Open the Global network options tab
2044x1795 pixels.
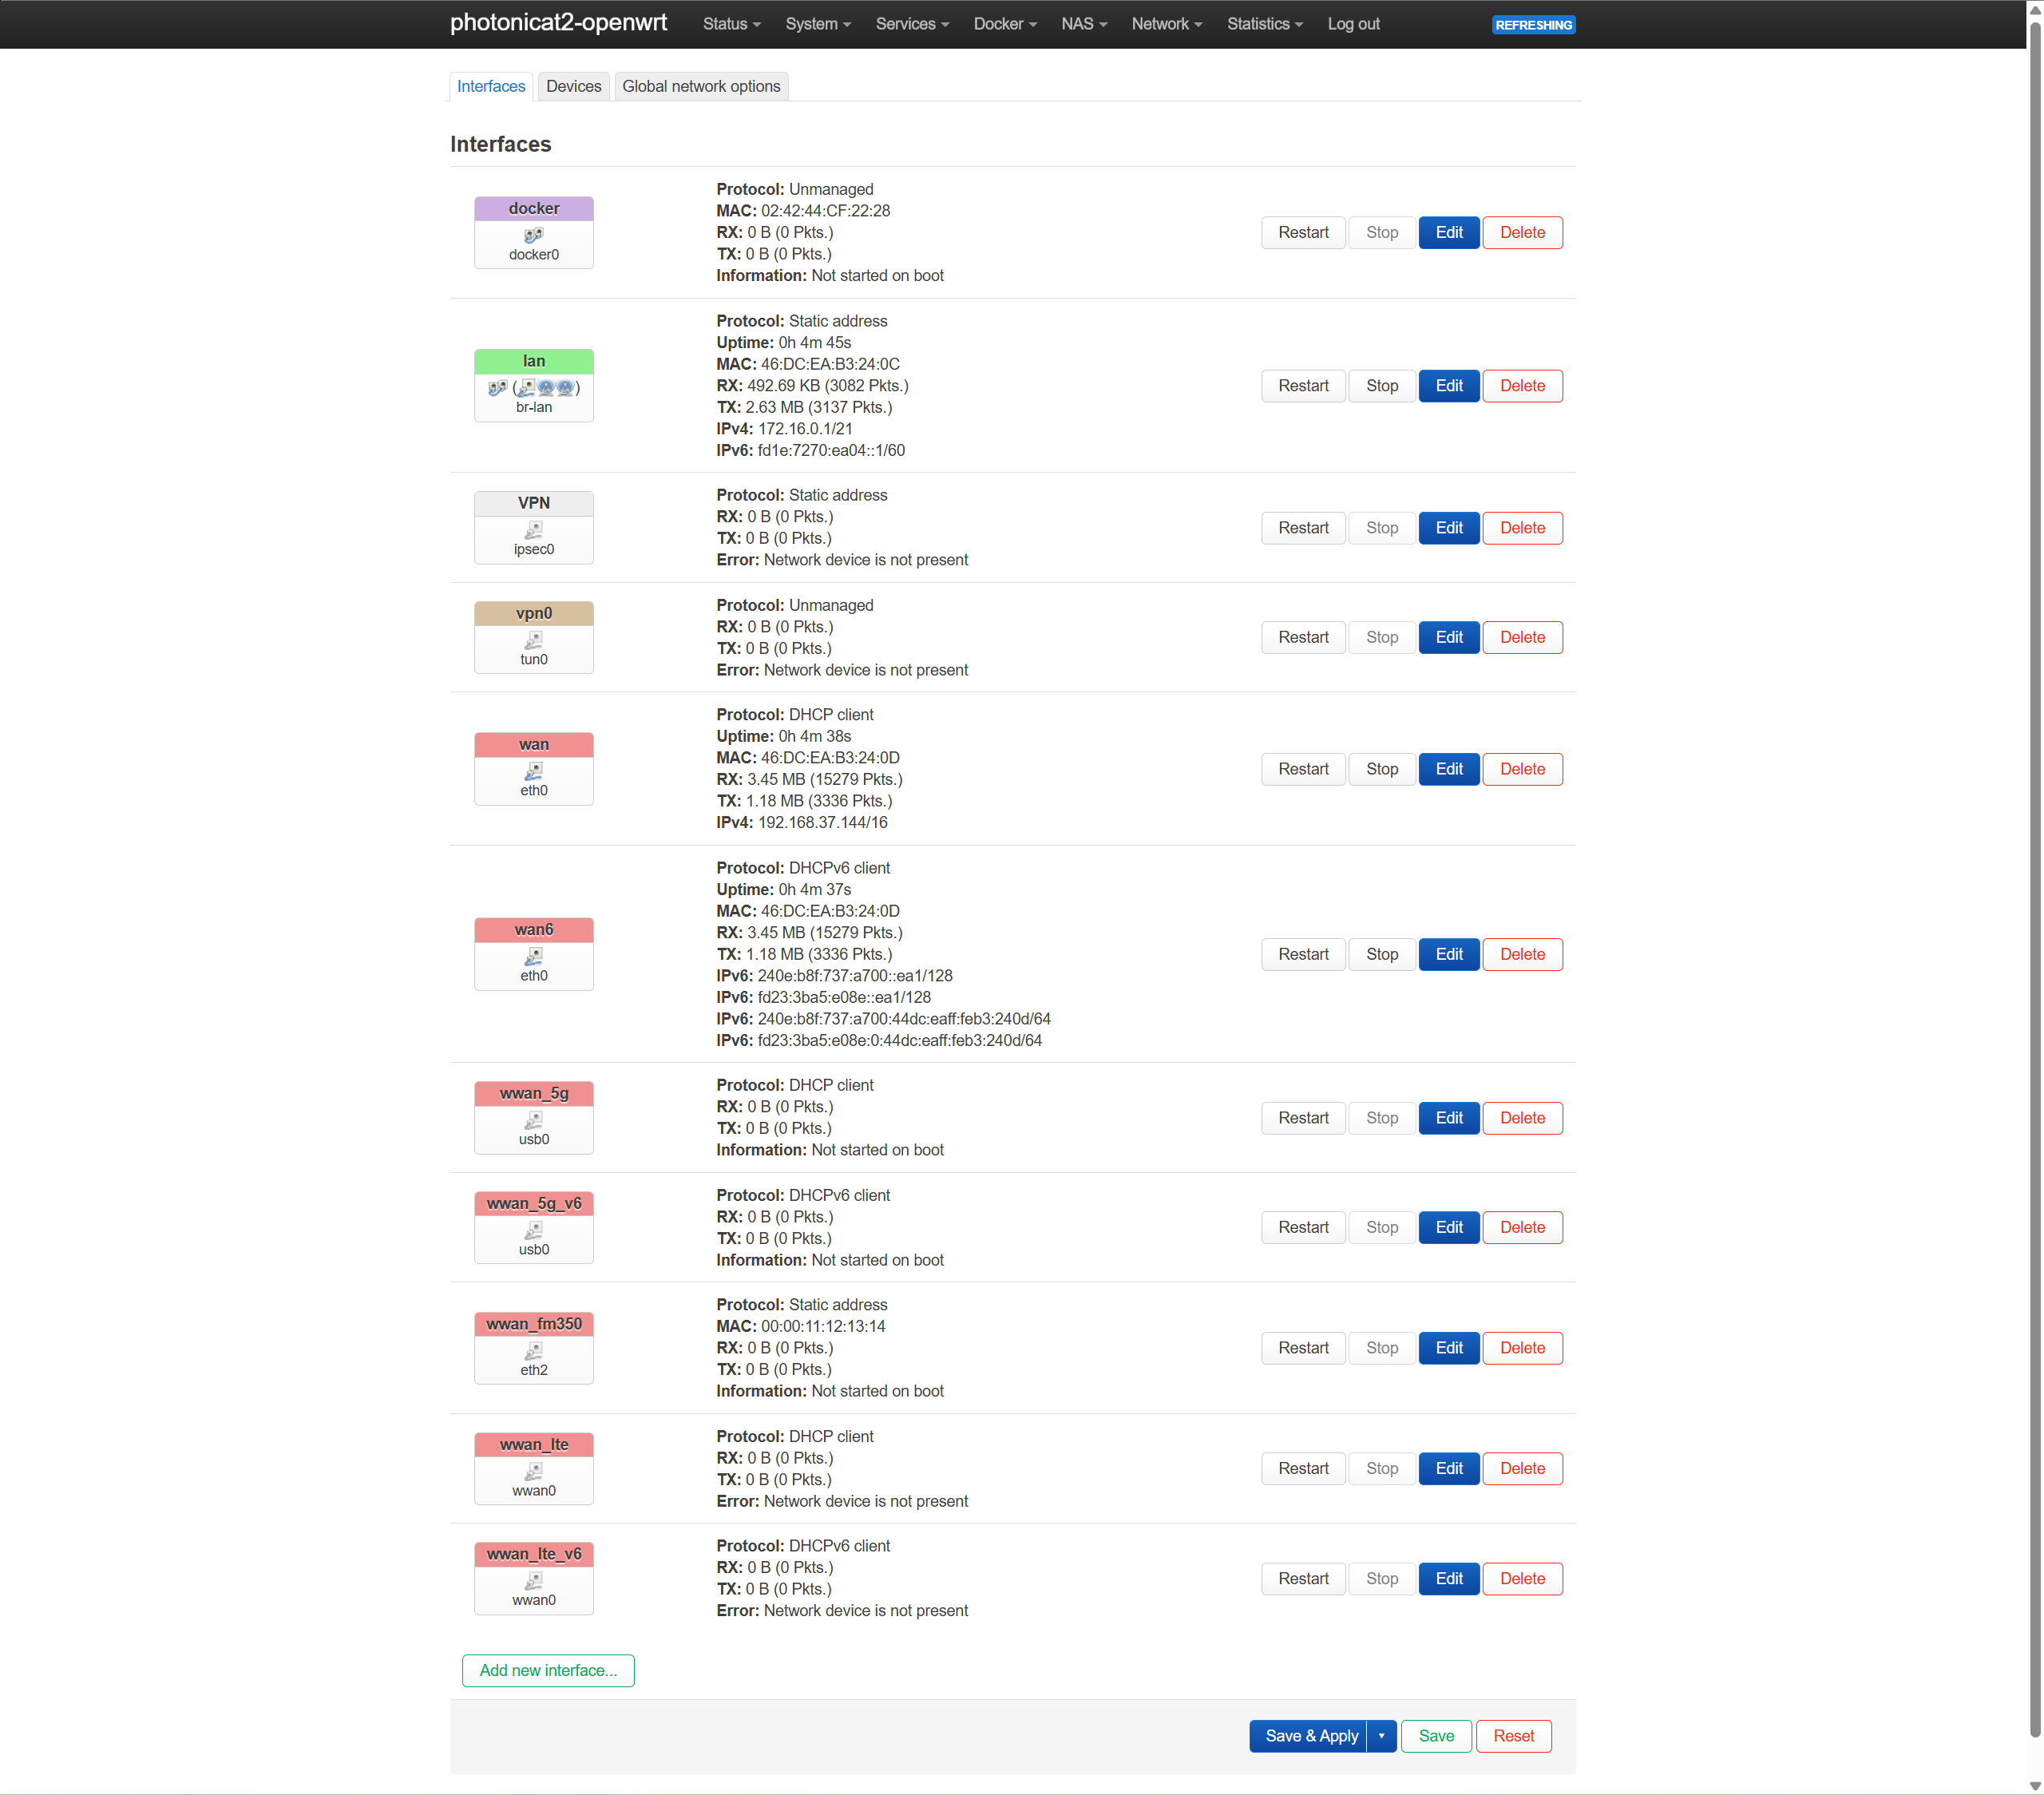tap(701, 86)
